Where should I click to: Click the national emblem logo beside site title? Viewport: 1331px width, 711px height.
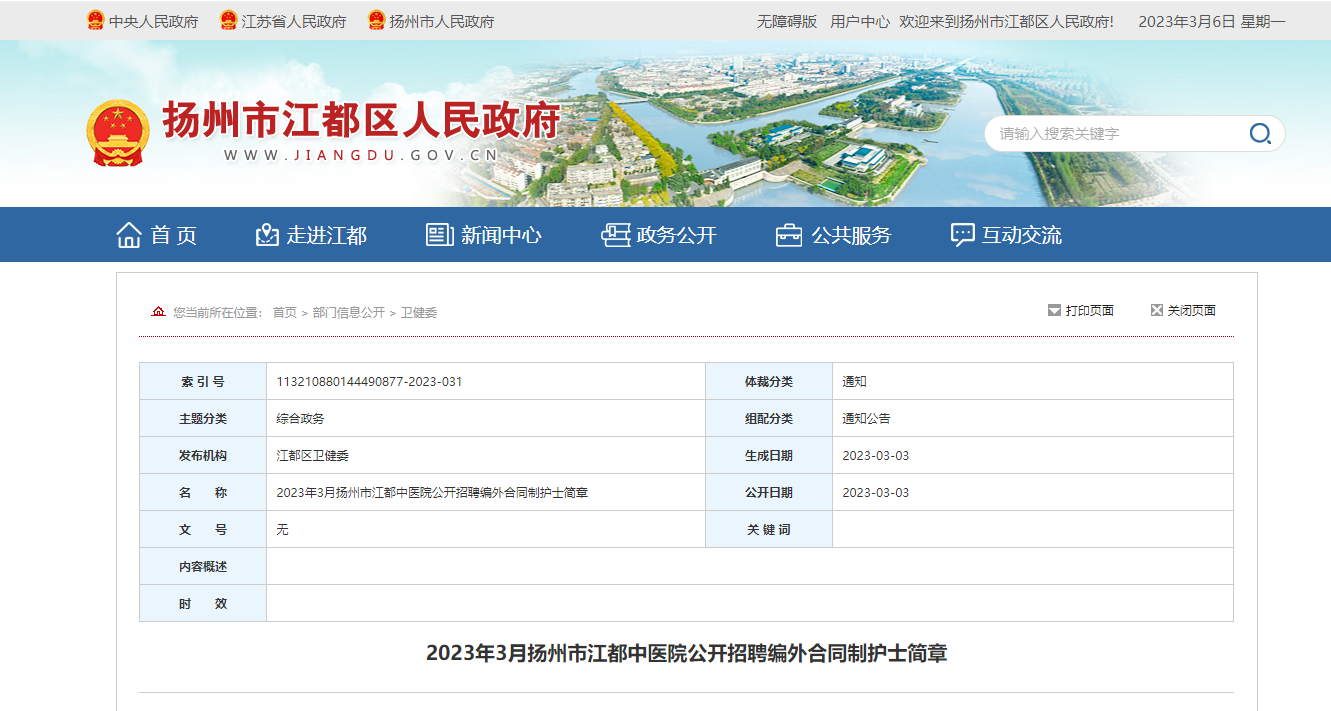118,133
